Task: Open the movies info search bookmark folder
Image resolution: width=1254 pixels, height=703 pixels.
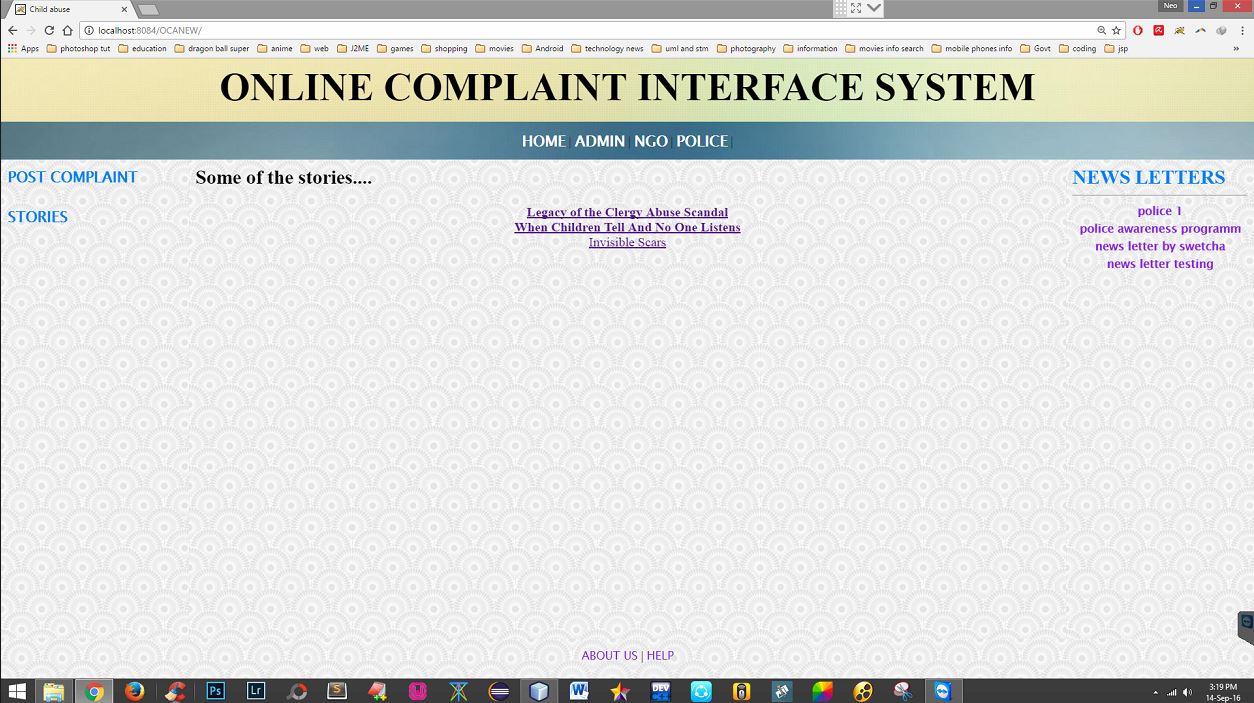Action: 884,48
